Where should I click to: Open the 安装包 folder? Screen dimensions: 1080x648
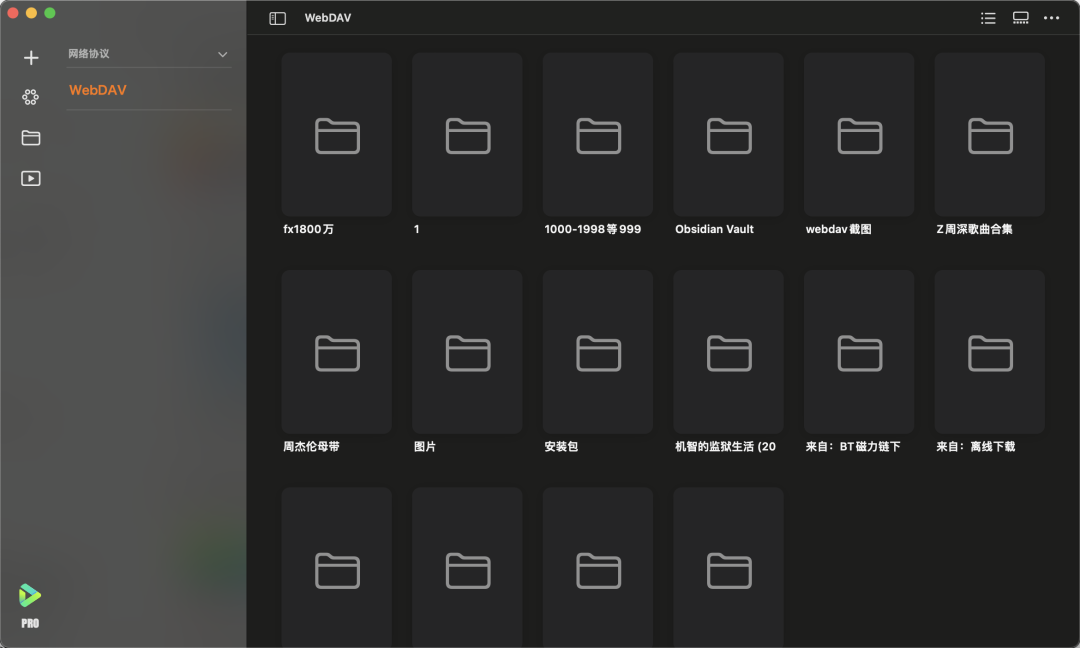(x=598, y=352)
